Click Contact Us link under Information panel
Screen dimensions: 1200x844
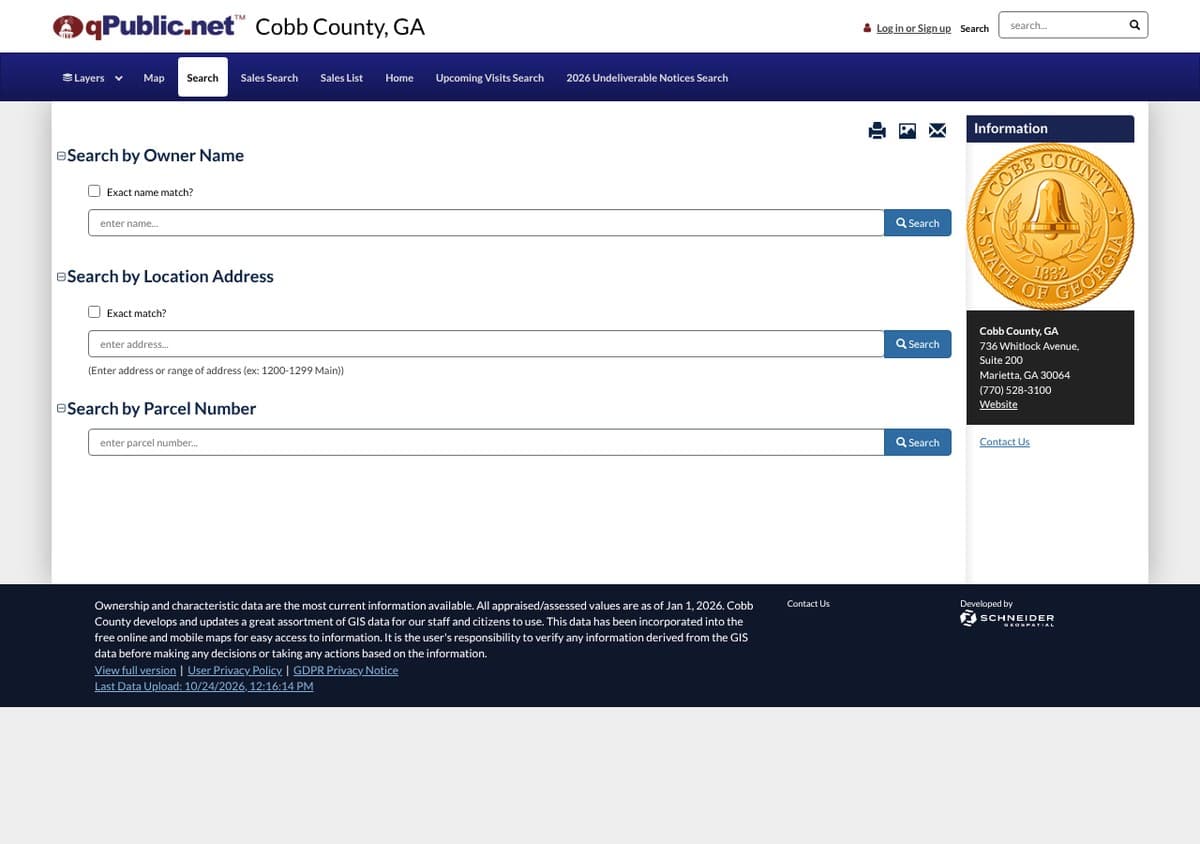(1004, 442)
